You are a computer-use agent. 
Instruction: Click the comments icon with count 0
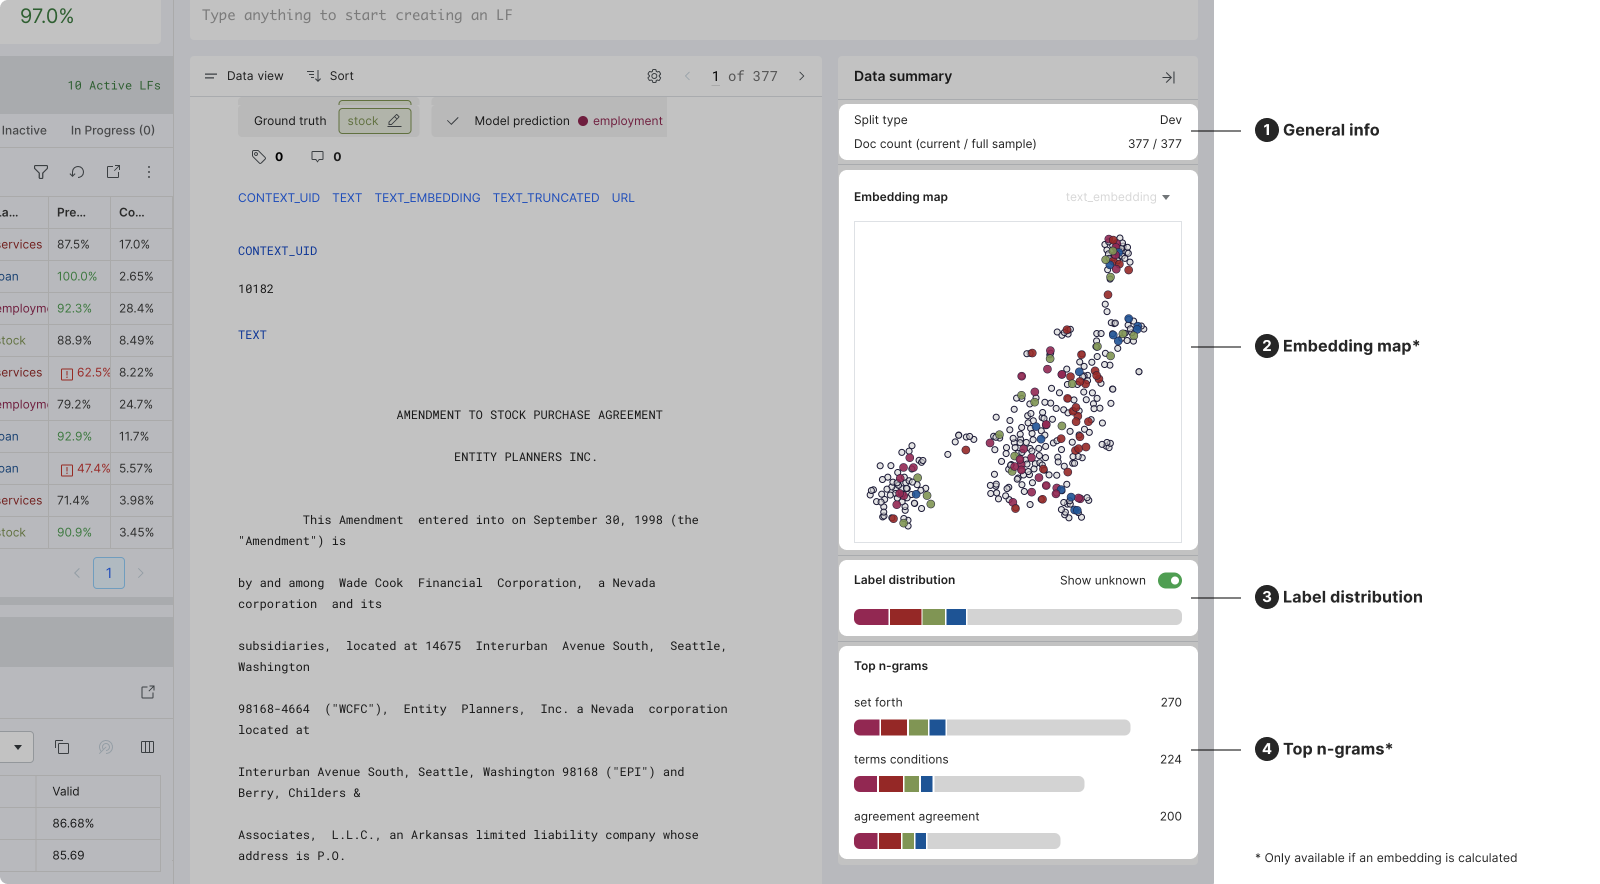(x=317, y=157)
